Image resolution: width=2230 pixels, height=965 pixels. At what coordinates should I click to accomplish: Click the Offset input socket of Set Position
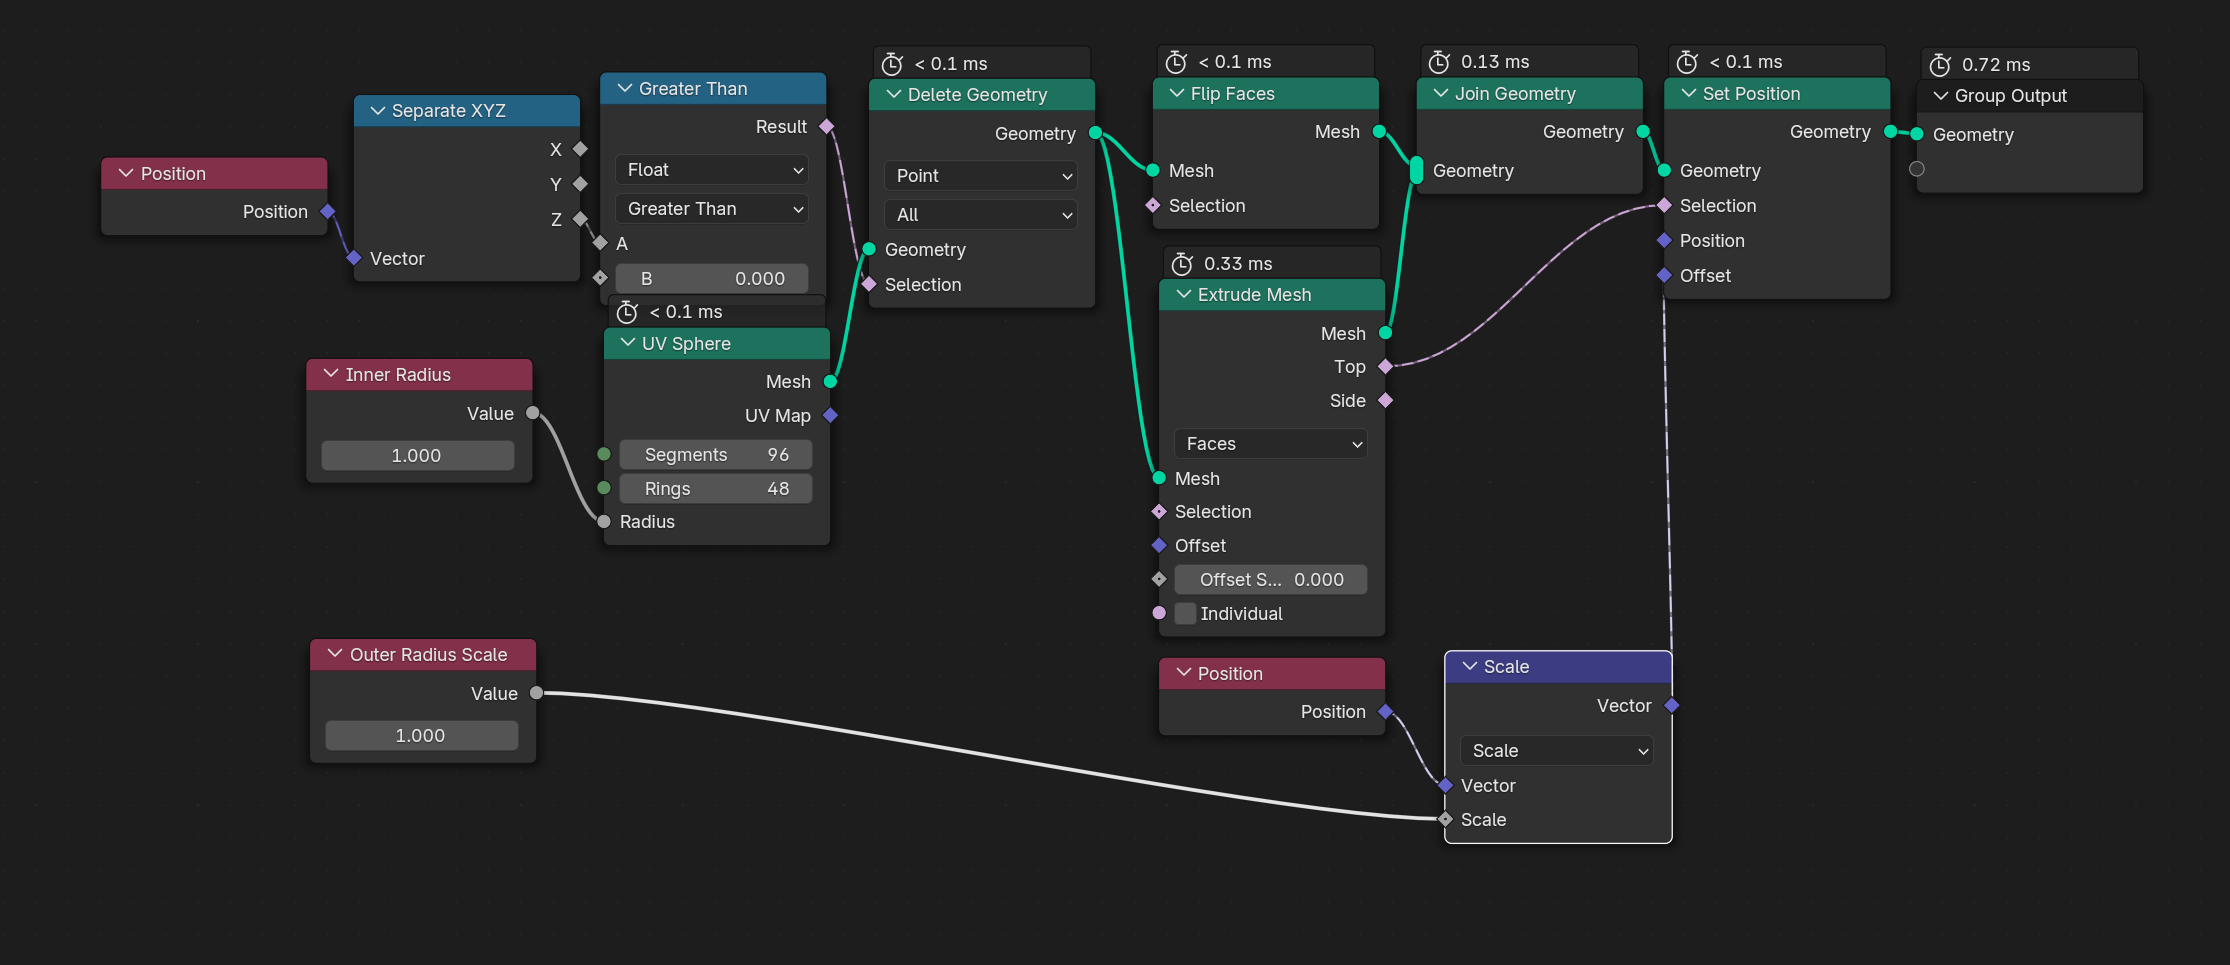point(1665,276)
